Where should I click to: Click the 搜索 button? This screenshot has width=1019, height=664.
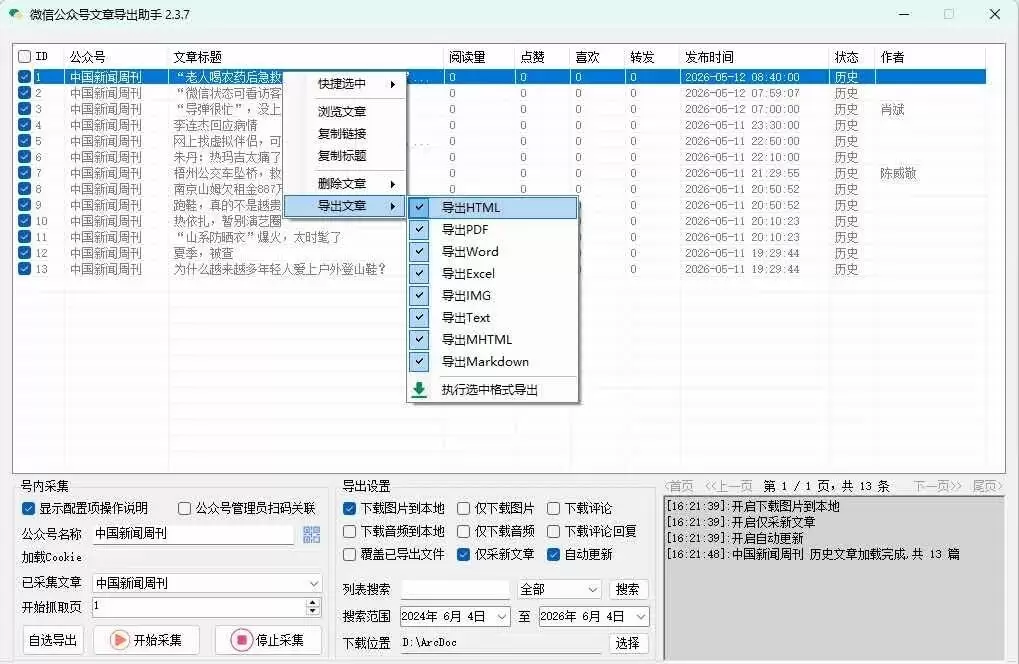[x=627, y=589]
